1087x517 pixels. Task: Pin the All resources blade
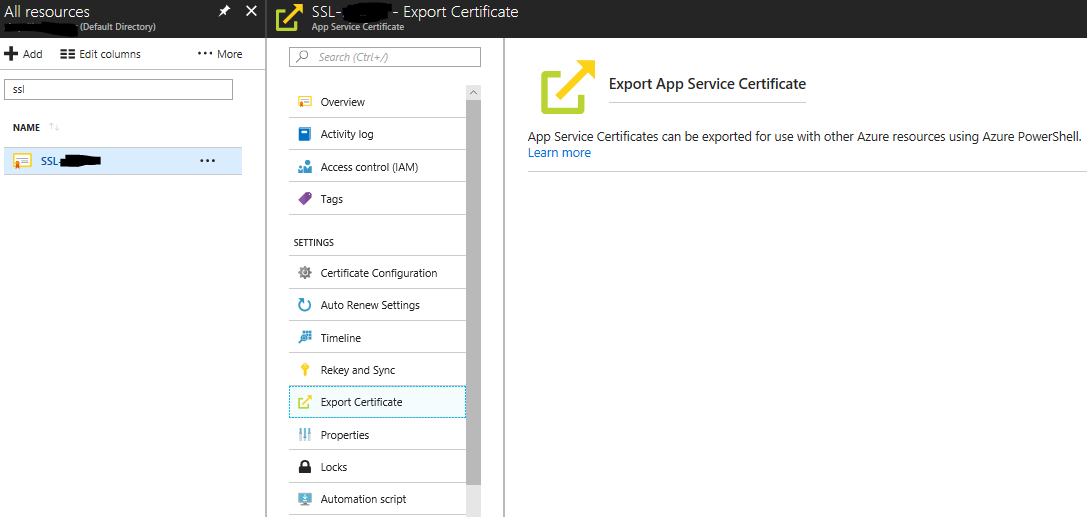(225, 11)
